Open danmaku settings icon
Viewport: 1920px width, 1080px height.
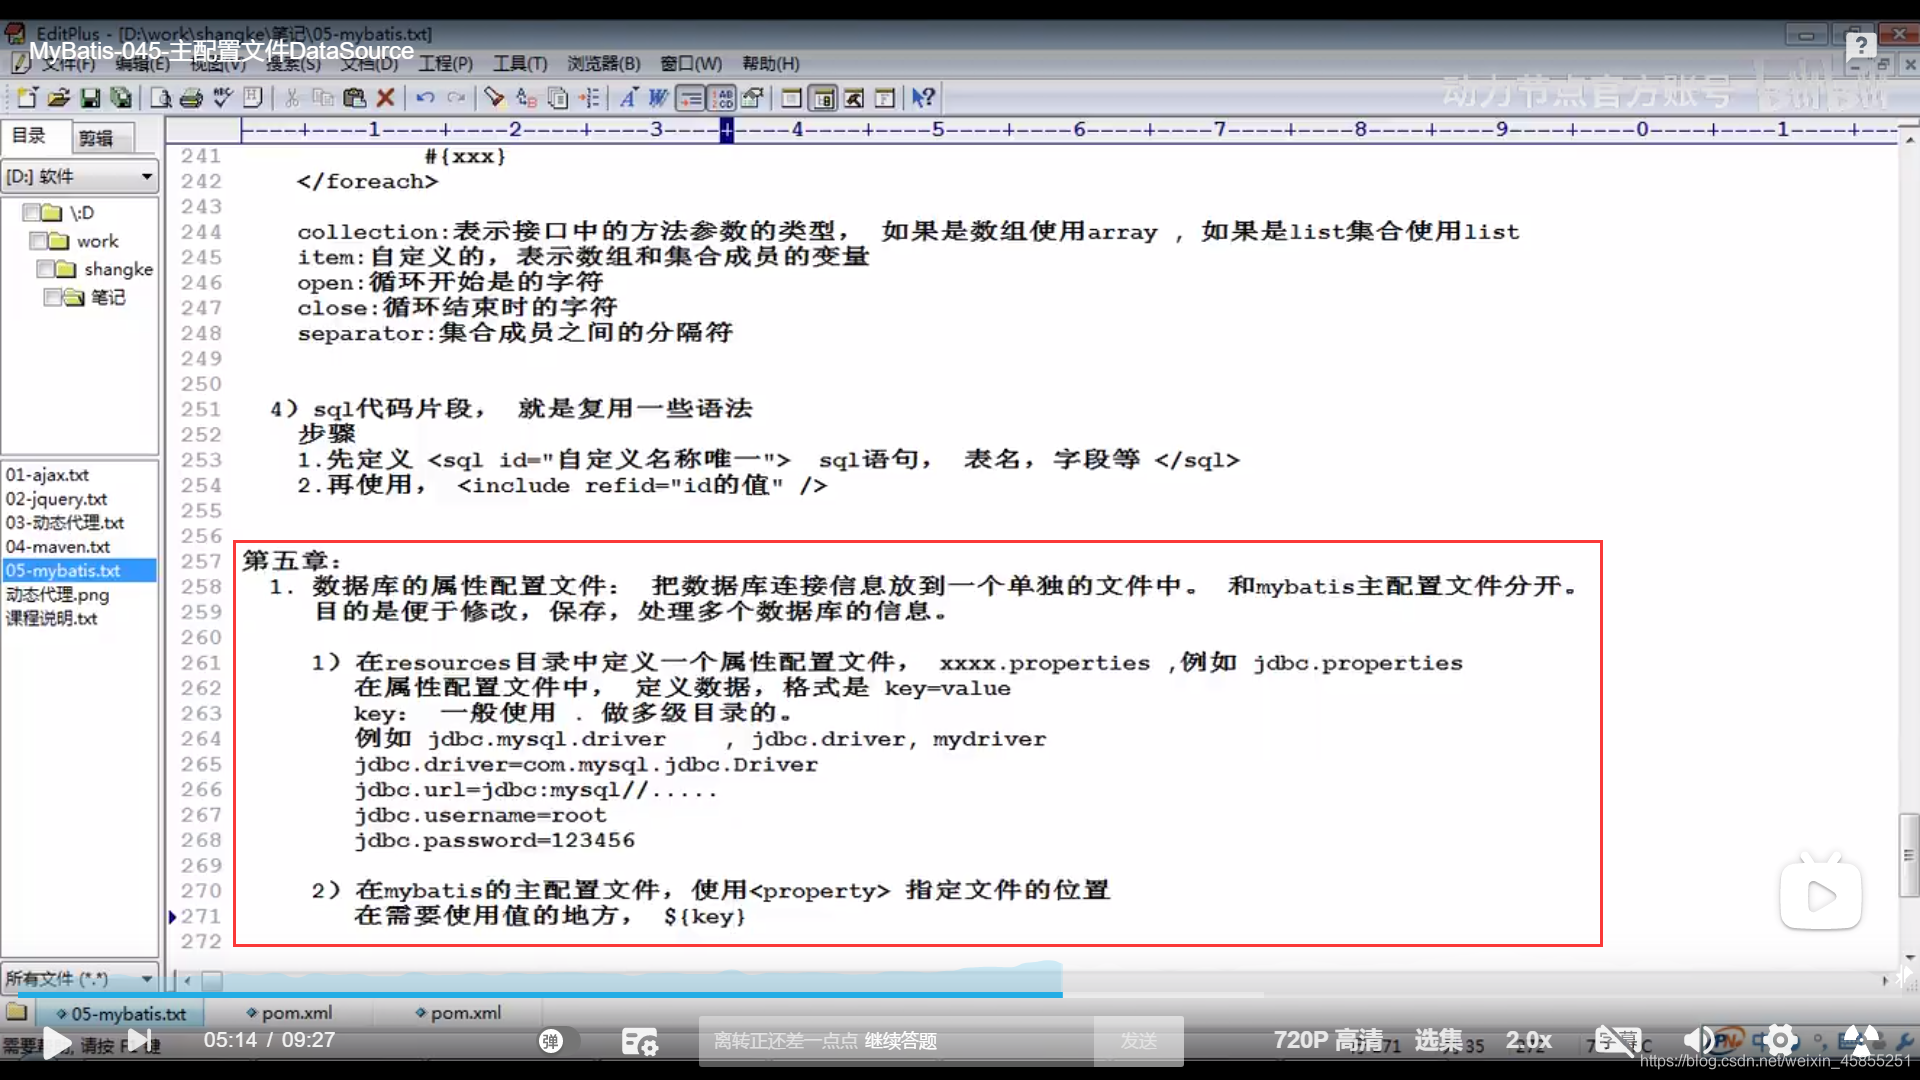point(640,1042)
